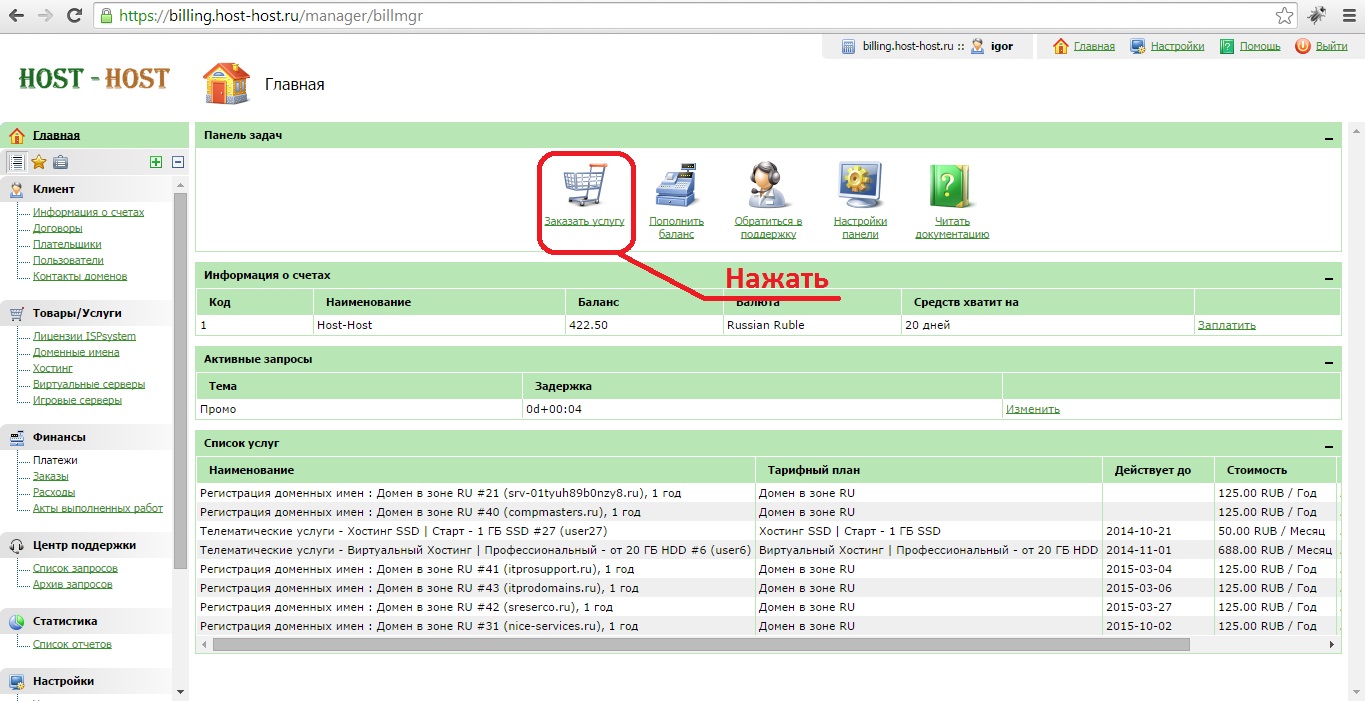
Task: Click the favorites star icon in sidebar
Action: click(39, 162)
